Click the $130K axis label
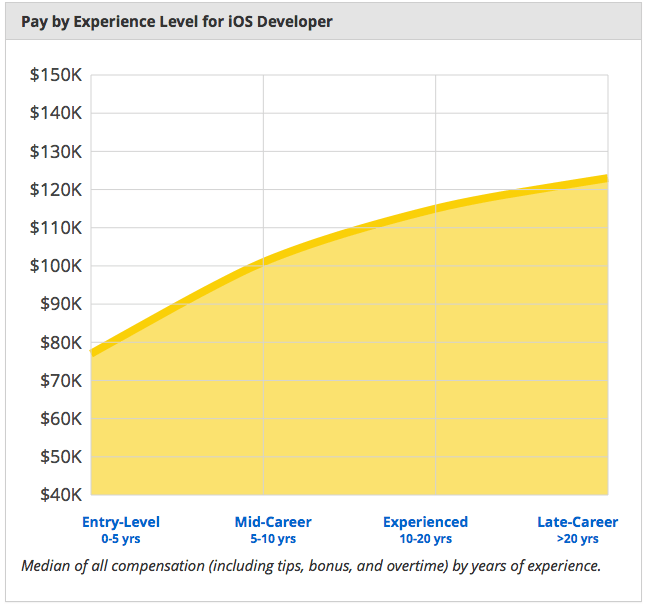The image size is (646, 604). (56, 152)
